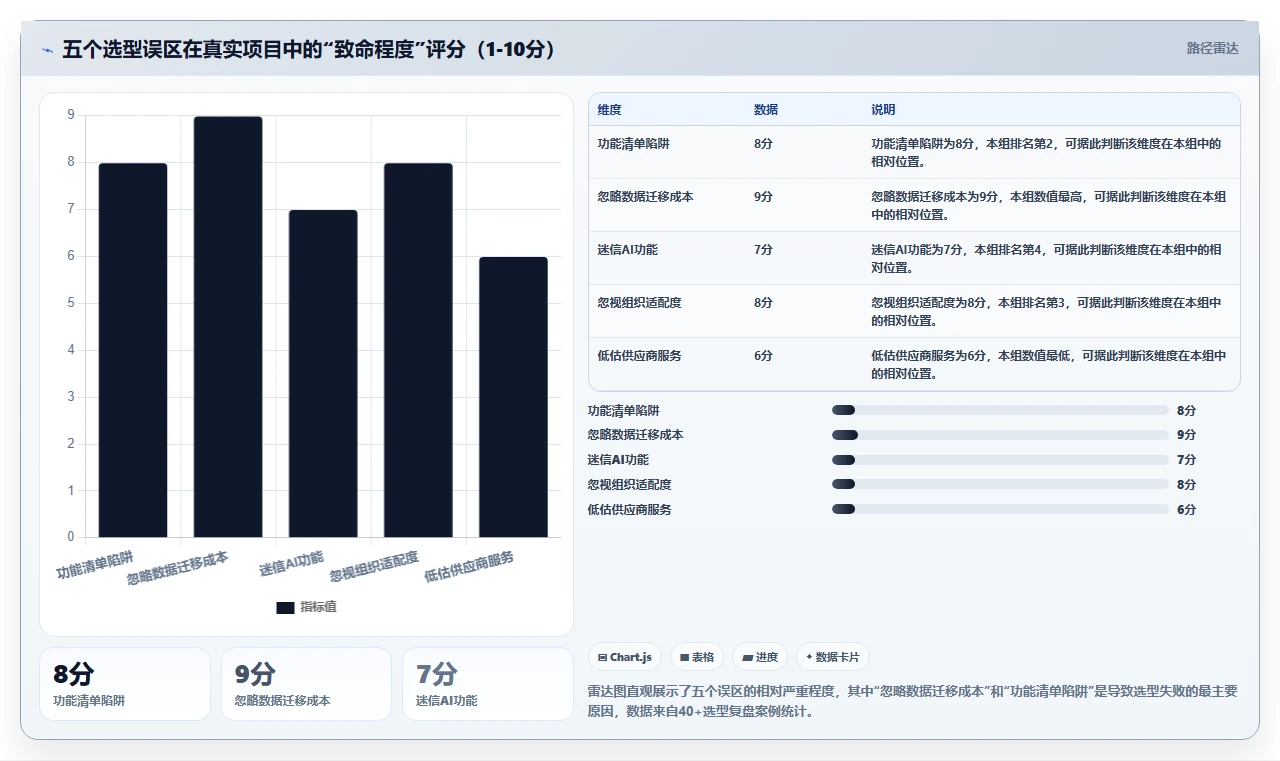Click x-axis label 迷信AI功能

(292, 563)
